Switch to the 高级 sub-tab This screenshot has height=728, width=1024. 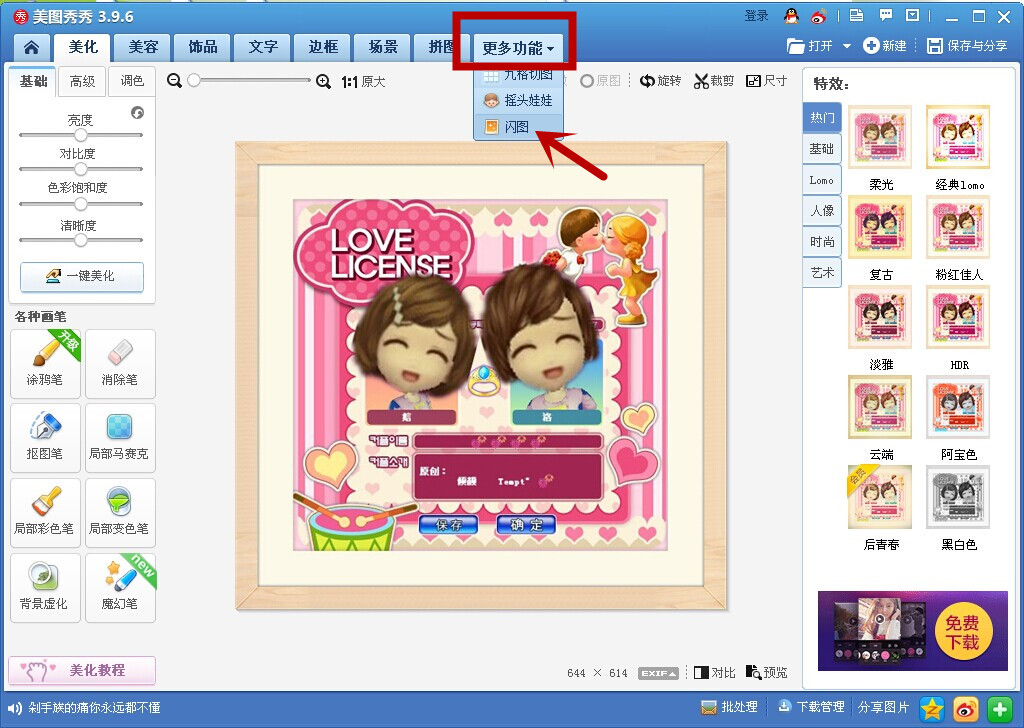pyautogui.click(x=82, y=81)
